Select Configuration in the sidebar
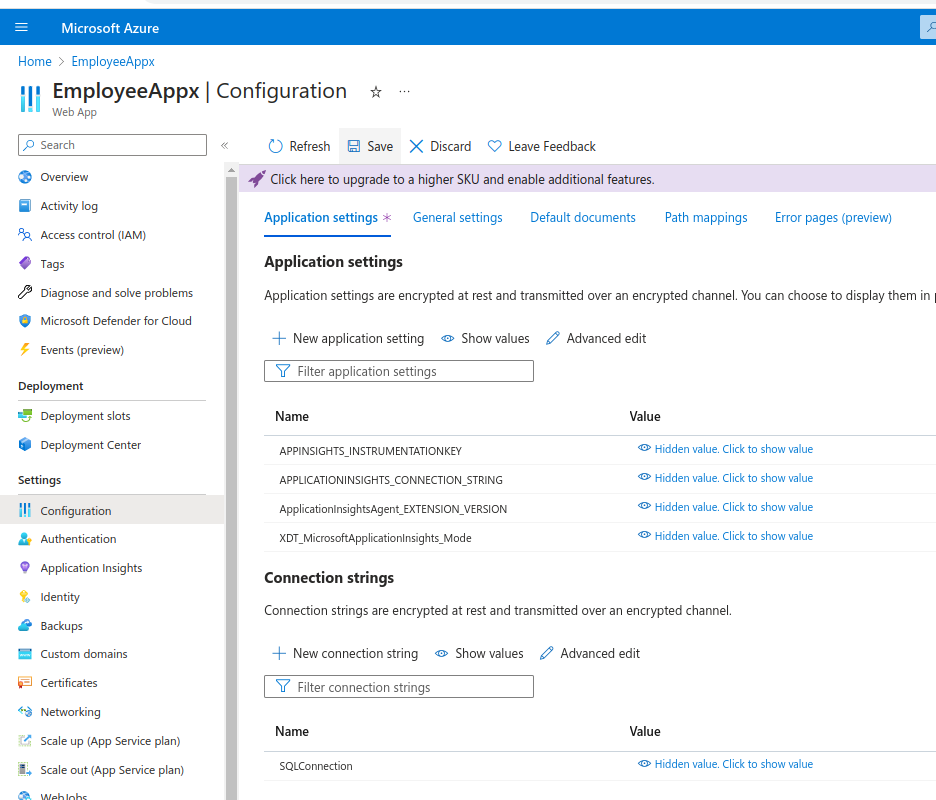This screenshot has width=936, height=800. [x=112, y=510]
